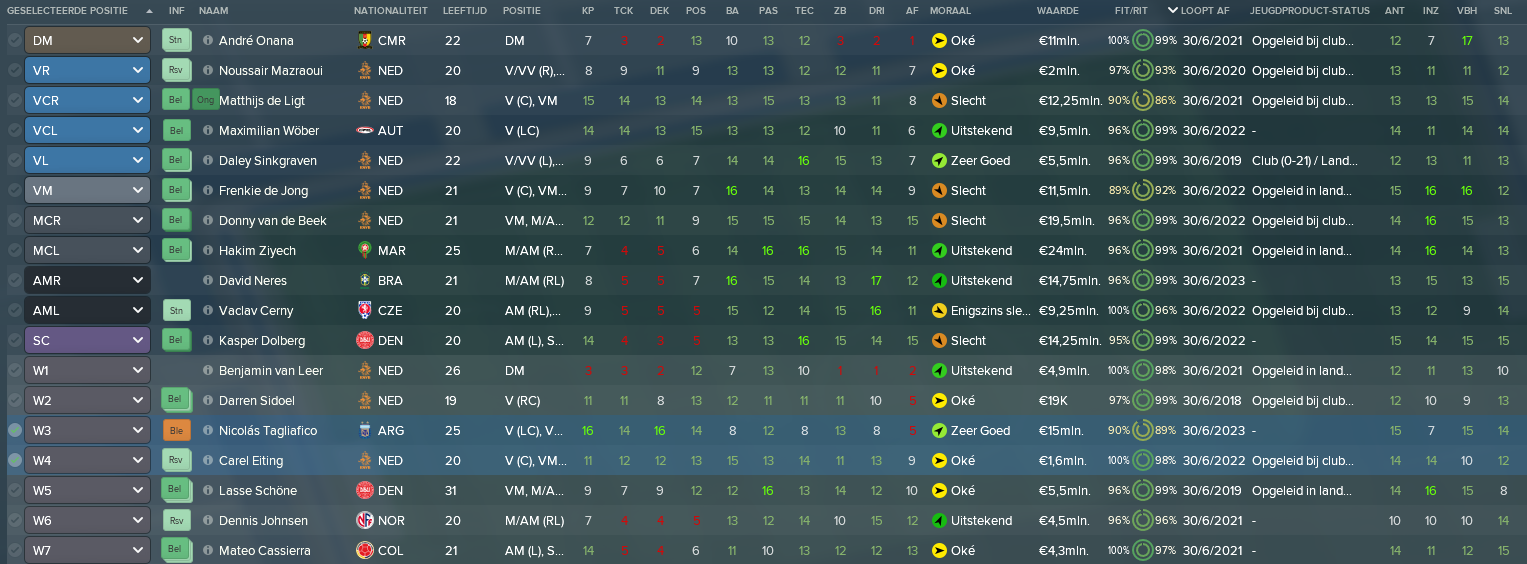The height and width of the screenshot is (564, 1527).
Task: Open the DM position dropdown
Action: [87, 41]
